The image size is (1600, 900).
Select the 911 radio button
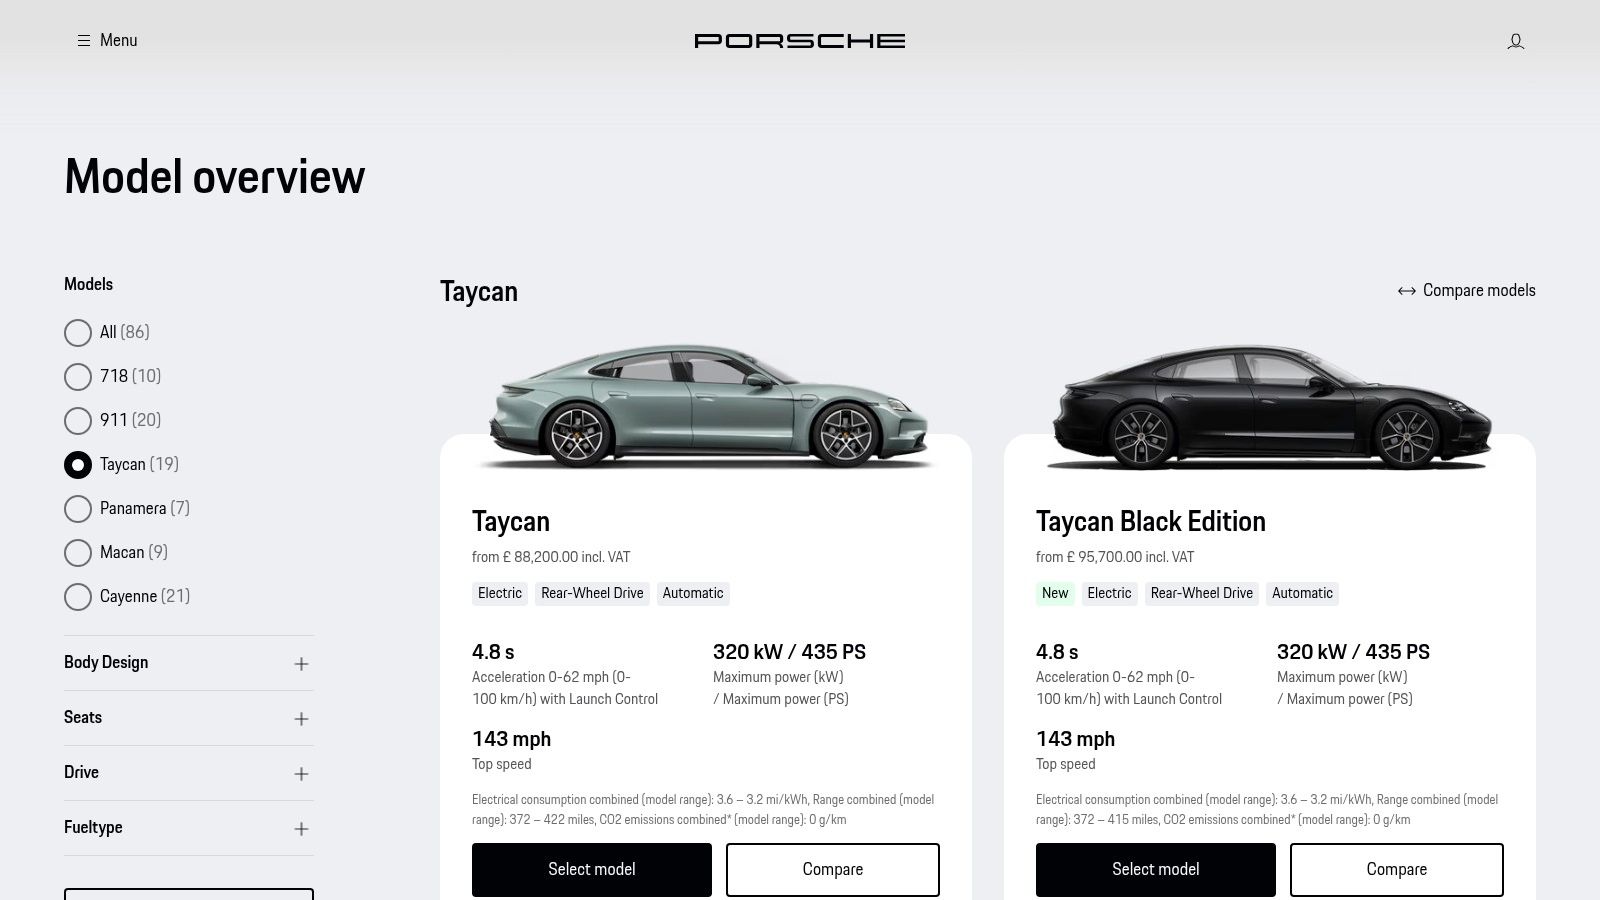78,421
